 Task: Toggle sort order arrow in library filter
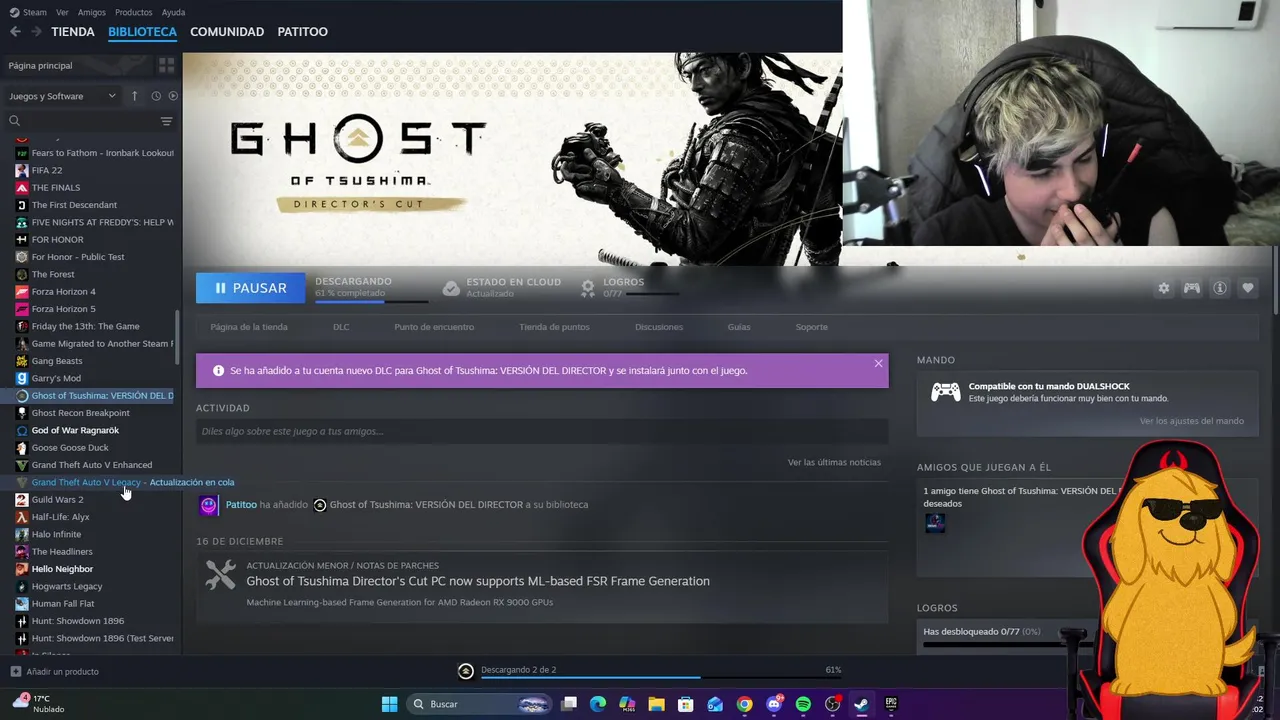(134, 96)
